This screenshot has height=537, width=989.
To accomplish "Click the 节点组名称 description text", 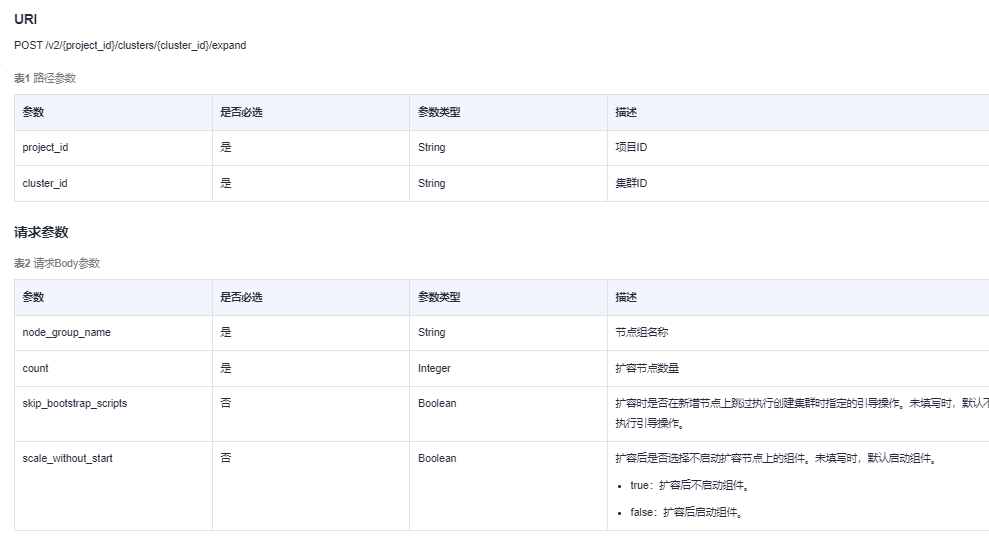I will [x=643, y=332].
